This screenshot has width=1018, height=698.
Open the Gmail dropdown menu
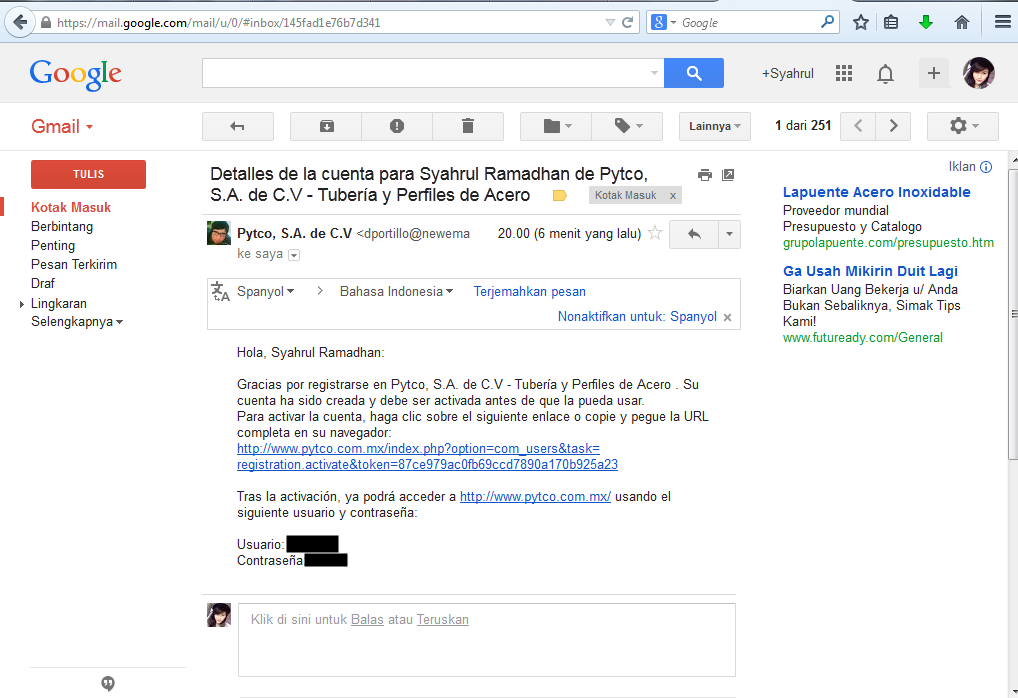tap(62, 126)
